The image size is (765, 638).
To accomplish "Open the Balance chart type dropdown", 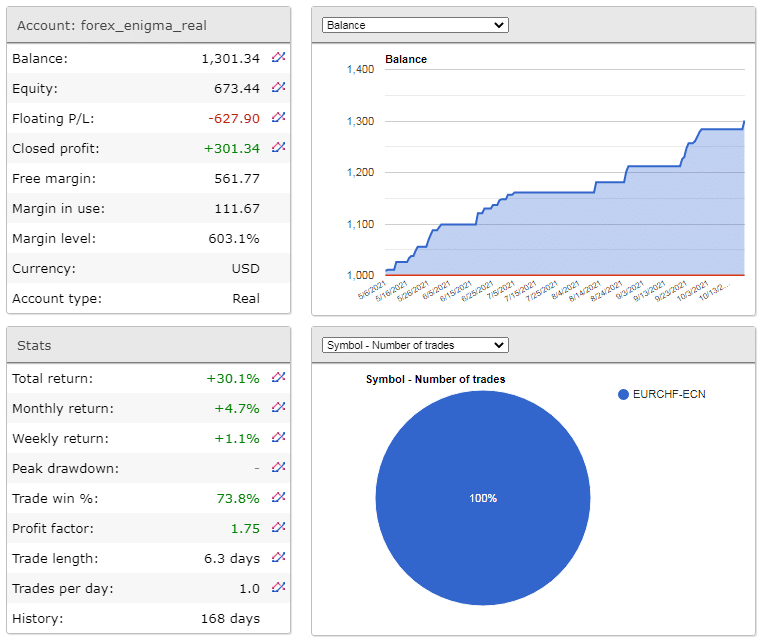I will click(x=415, y=25).
